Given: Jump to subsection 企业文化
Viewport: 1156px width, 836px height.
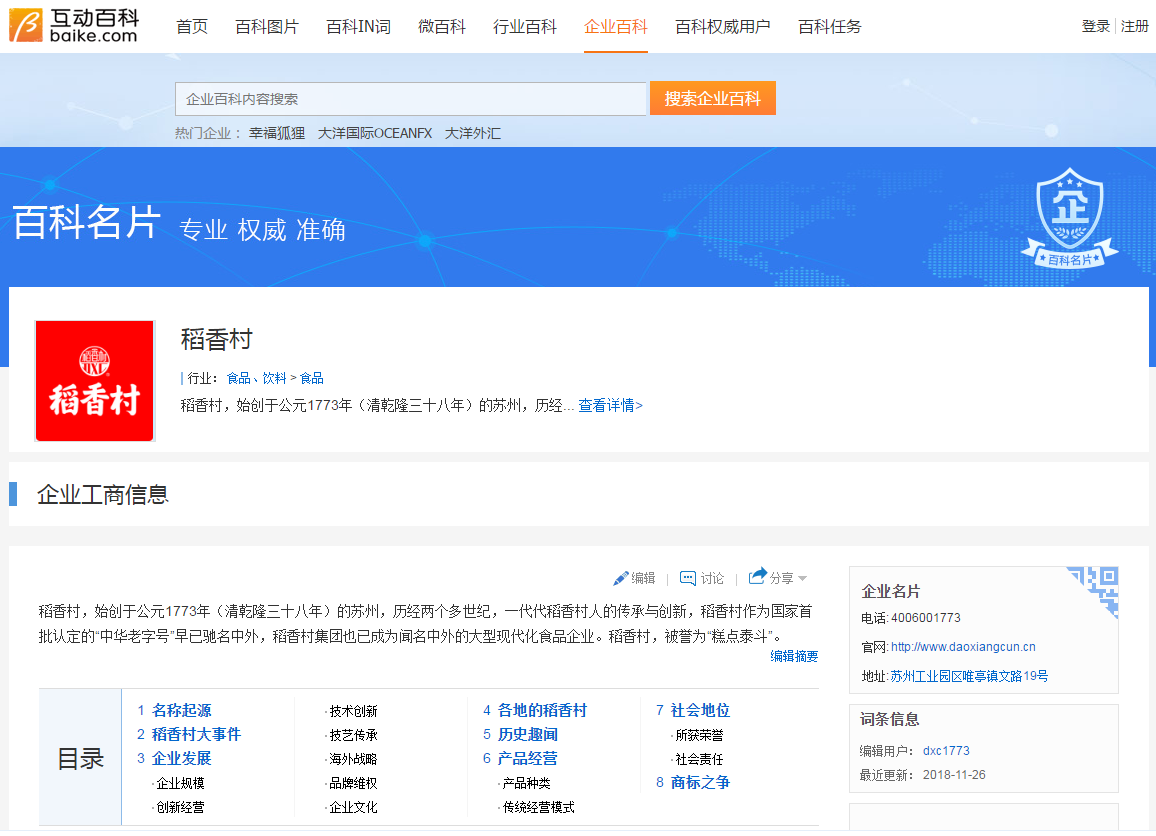Looking at the screenshot, I should pyautogui.click(x=353, y=807).
